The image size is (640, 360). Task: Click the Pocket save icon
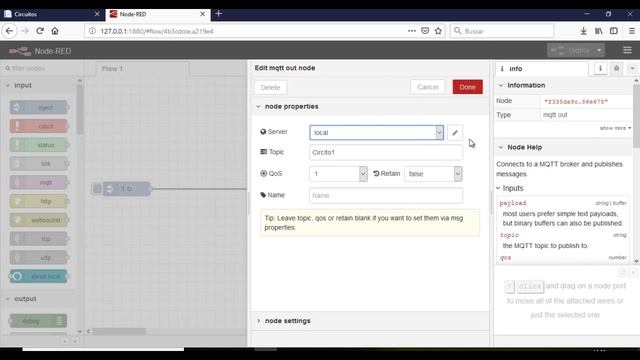pos(425,31)
